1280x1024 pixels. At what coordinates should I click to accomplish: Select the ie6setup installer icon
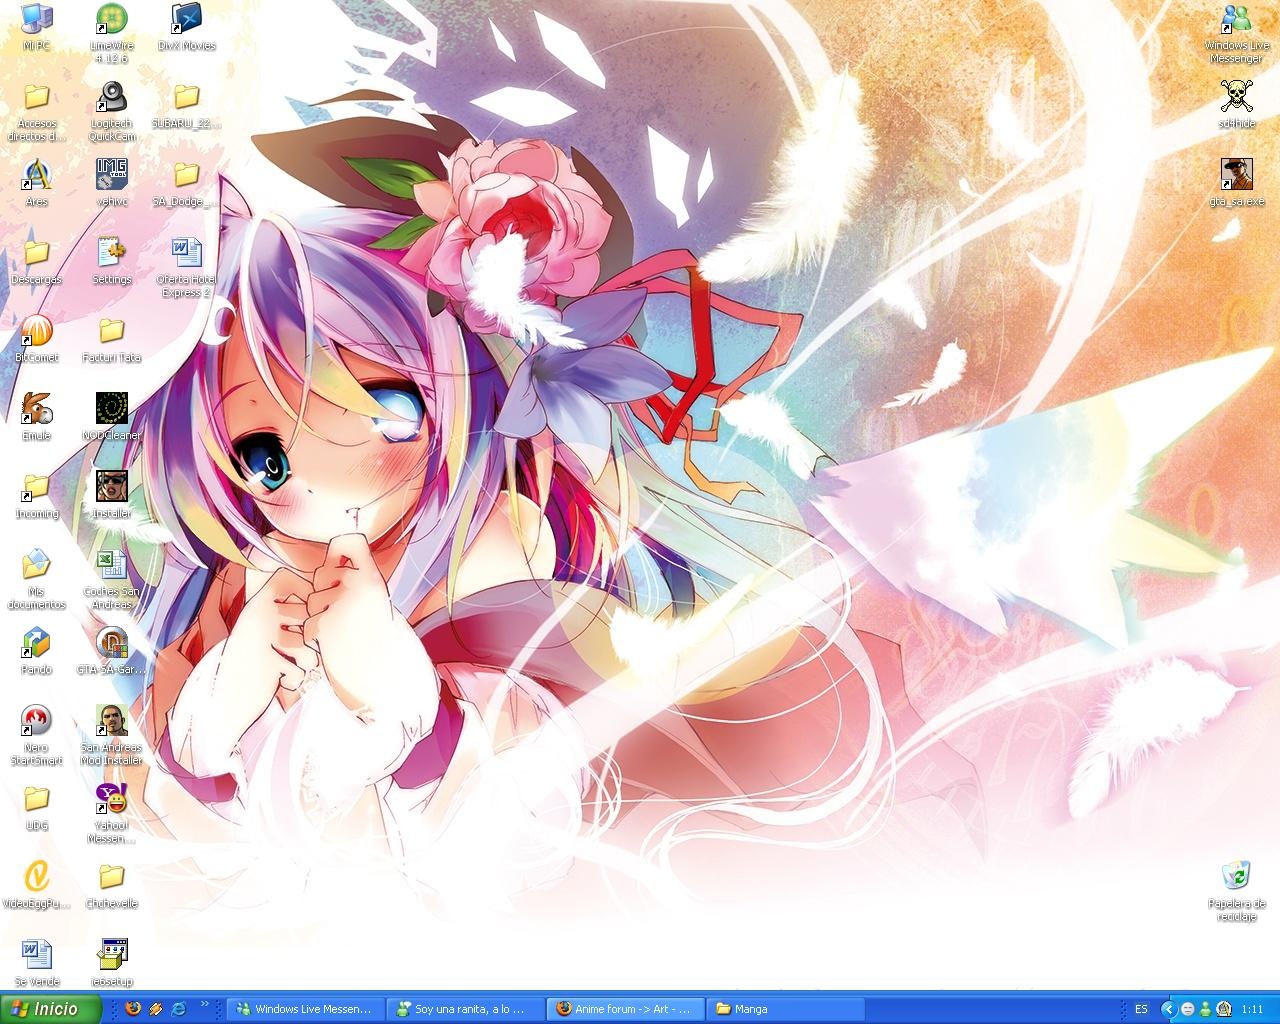111,964
